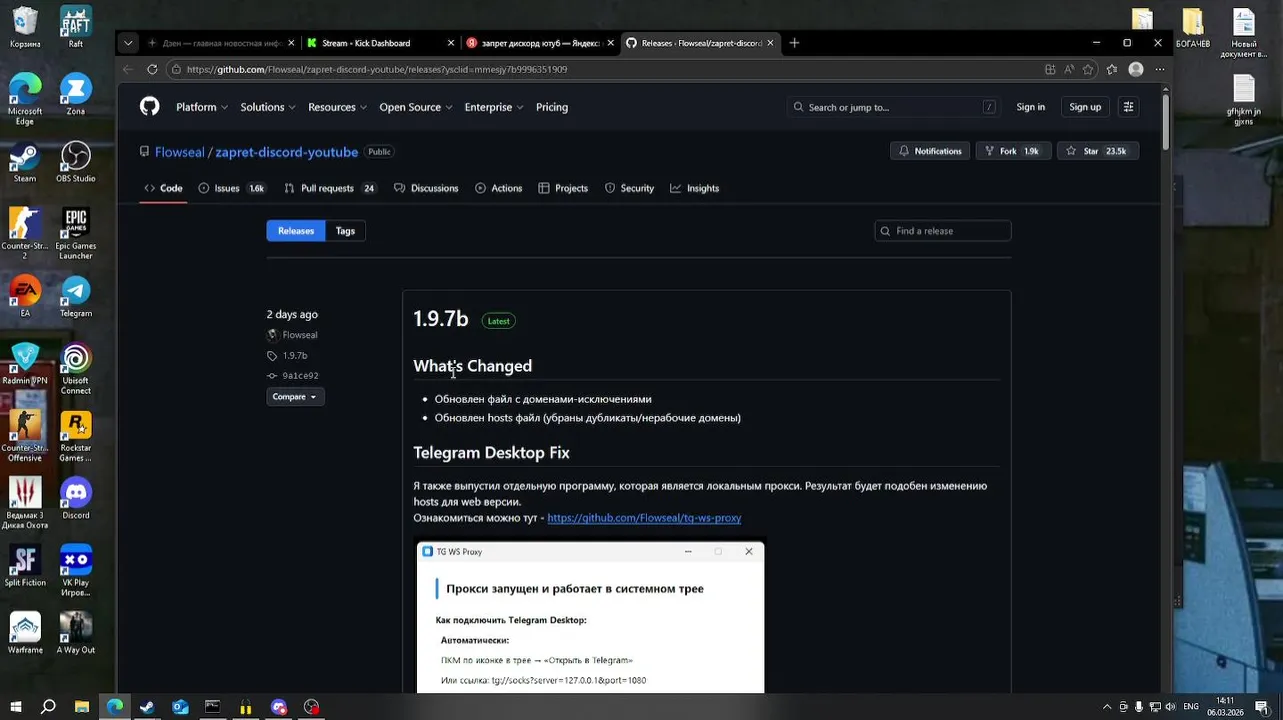Viewport: 1283px width, 720px height.
Task: Open Windows Start menu
Action: [x=16, y=707]
